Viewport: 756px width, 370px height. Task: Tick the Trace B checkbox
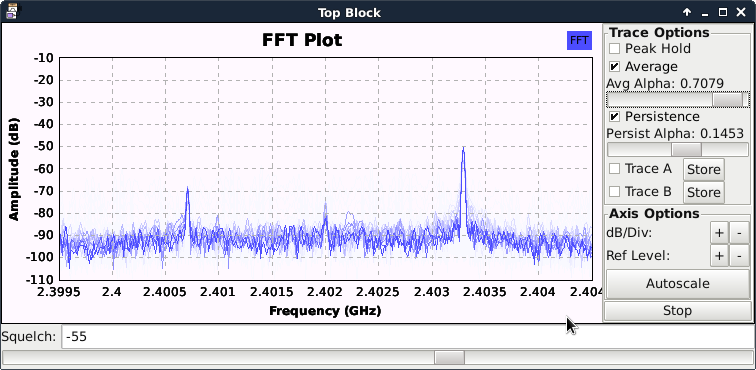click(614, 192)
